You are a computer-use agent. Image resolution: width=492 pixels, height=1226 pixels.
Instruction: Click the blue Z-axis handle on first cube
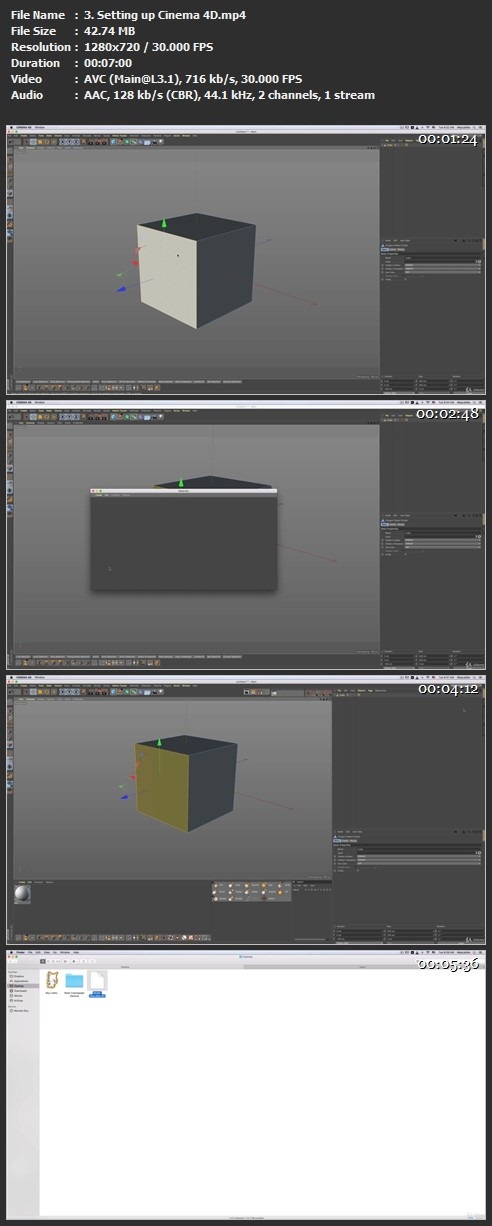122,290
